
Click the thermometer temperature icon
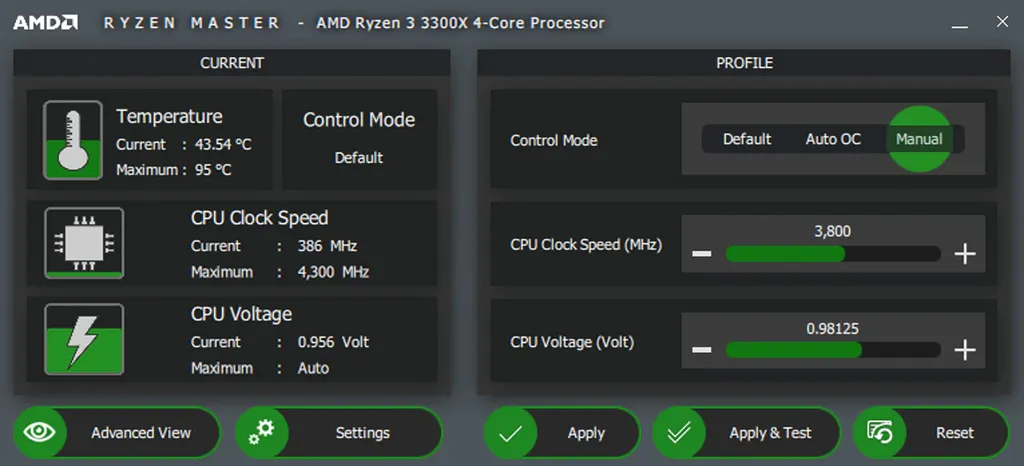[x=72, y=140]
